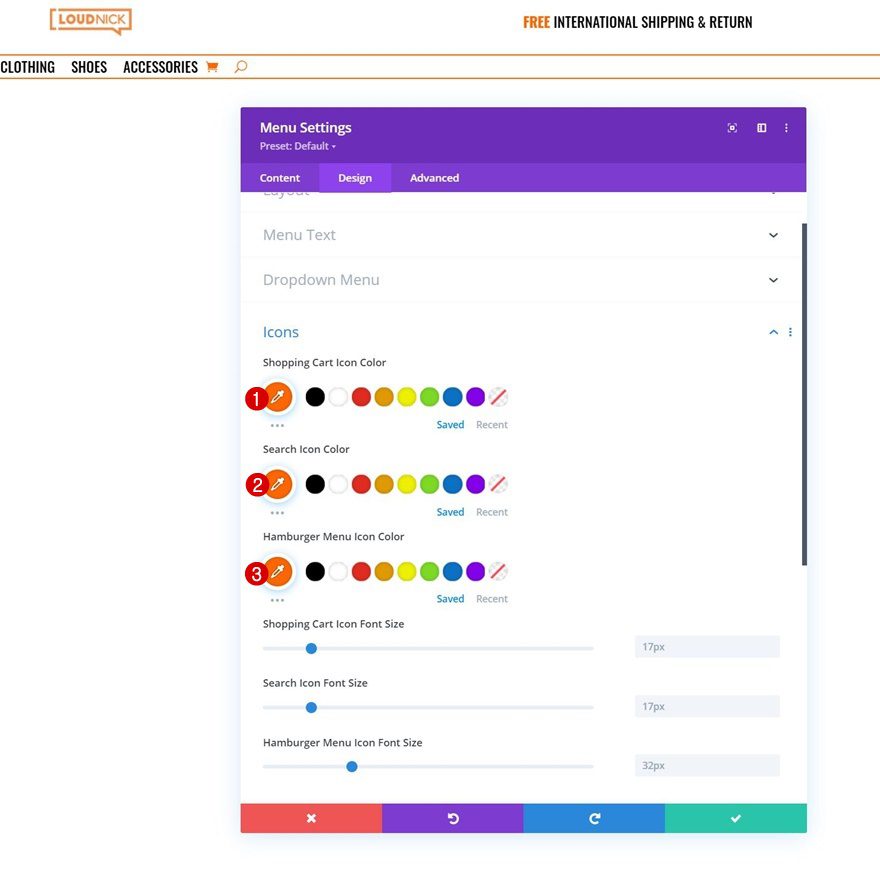Viewport: 880px width, 871px height.
Task: Reset the Shopping Cart Icon Color swatch
Action: pos(498,396)
